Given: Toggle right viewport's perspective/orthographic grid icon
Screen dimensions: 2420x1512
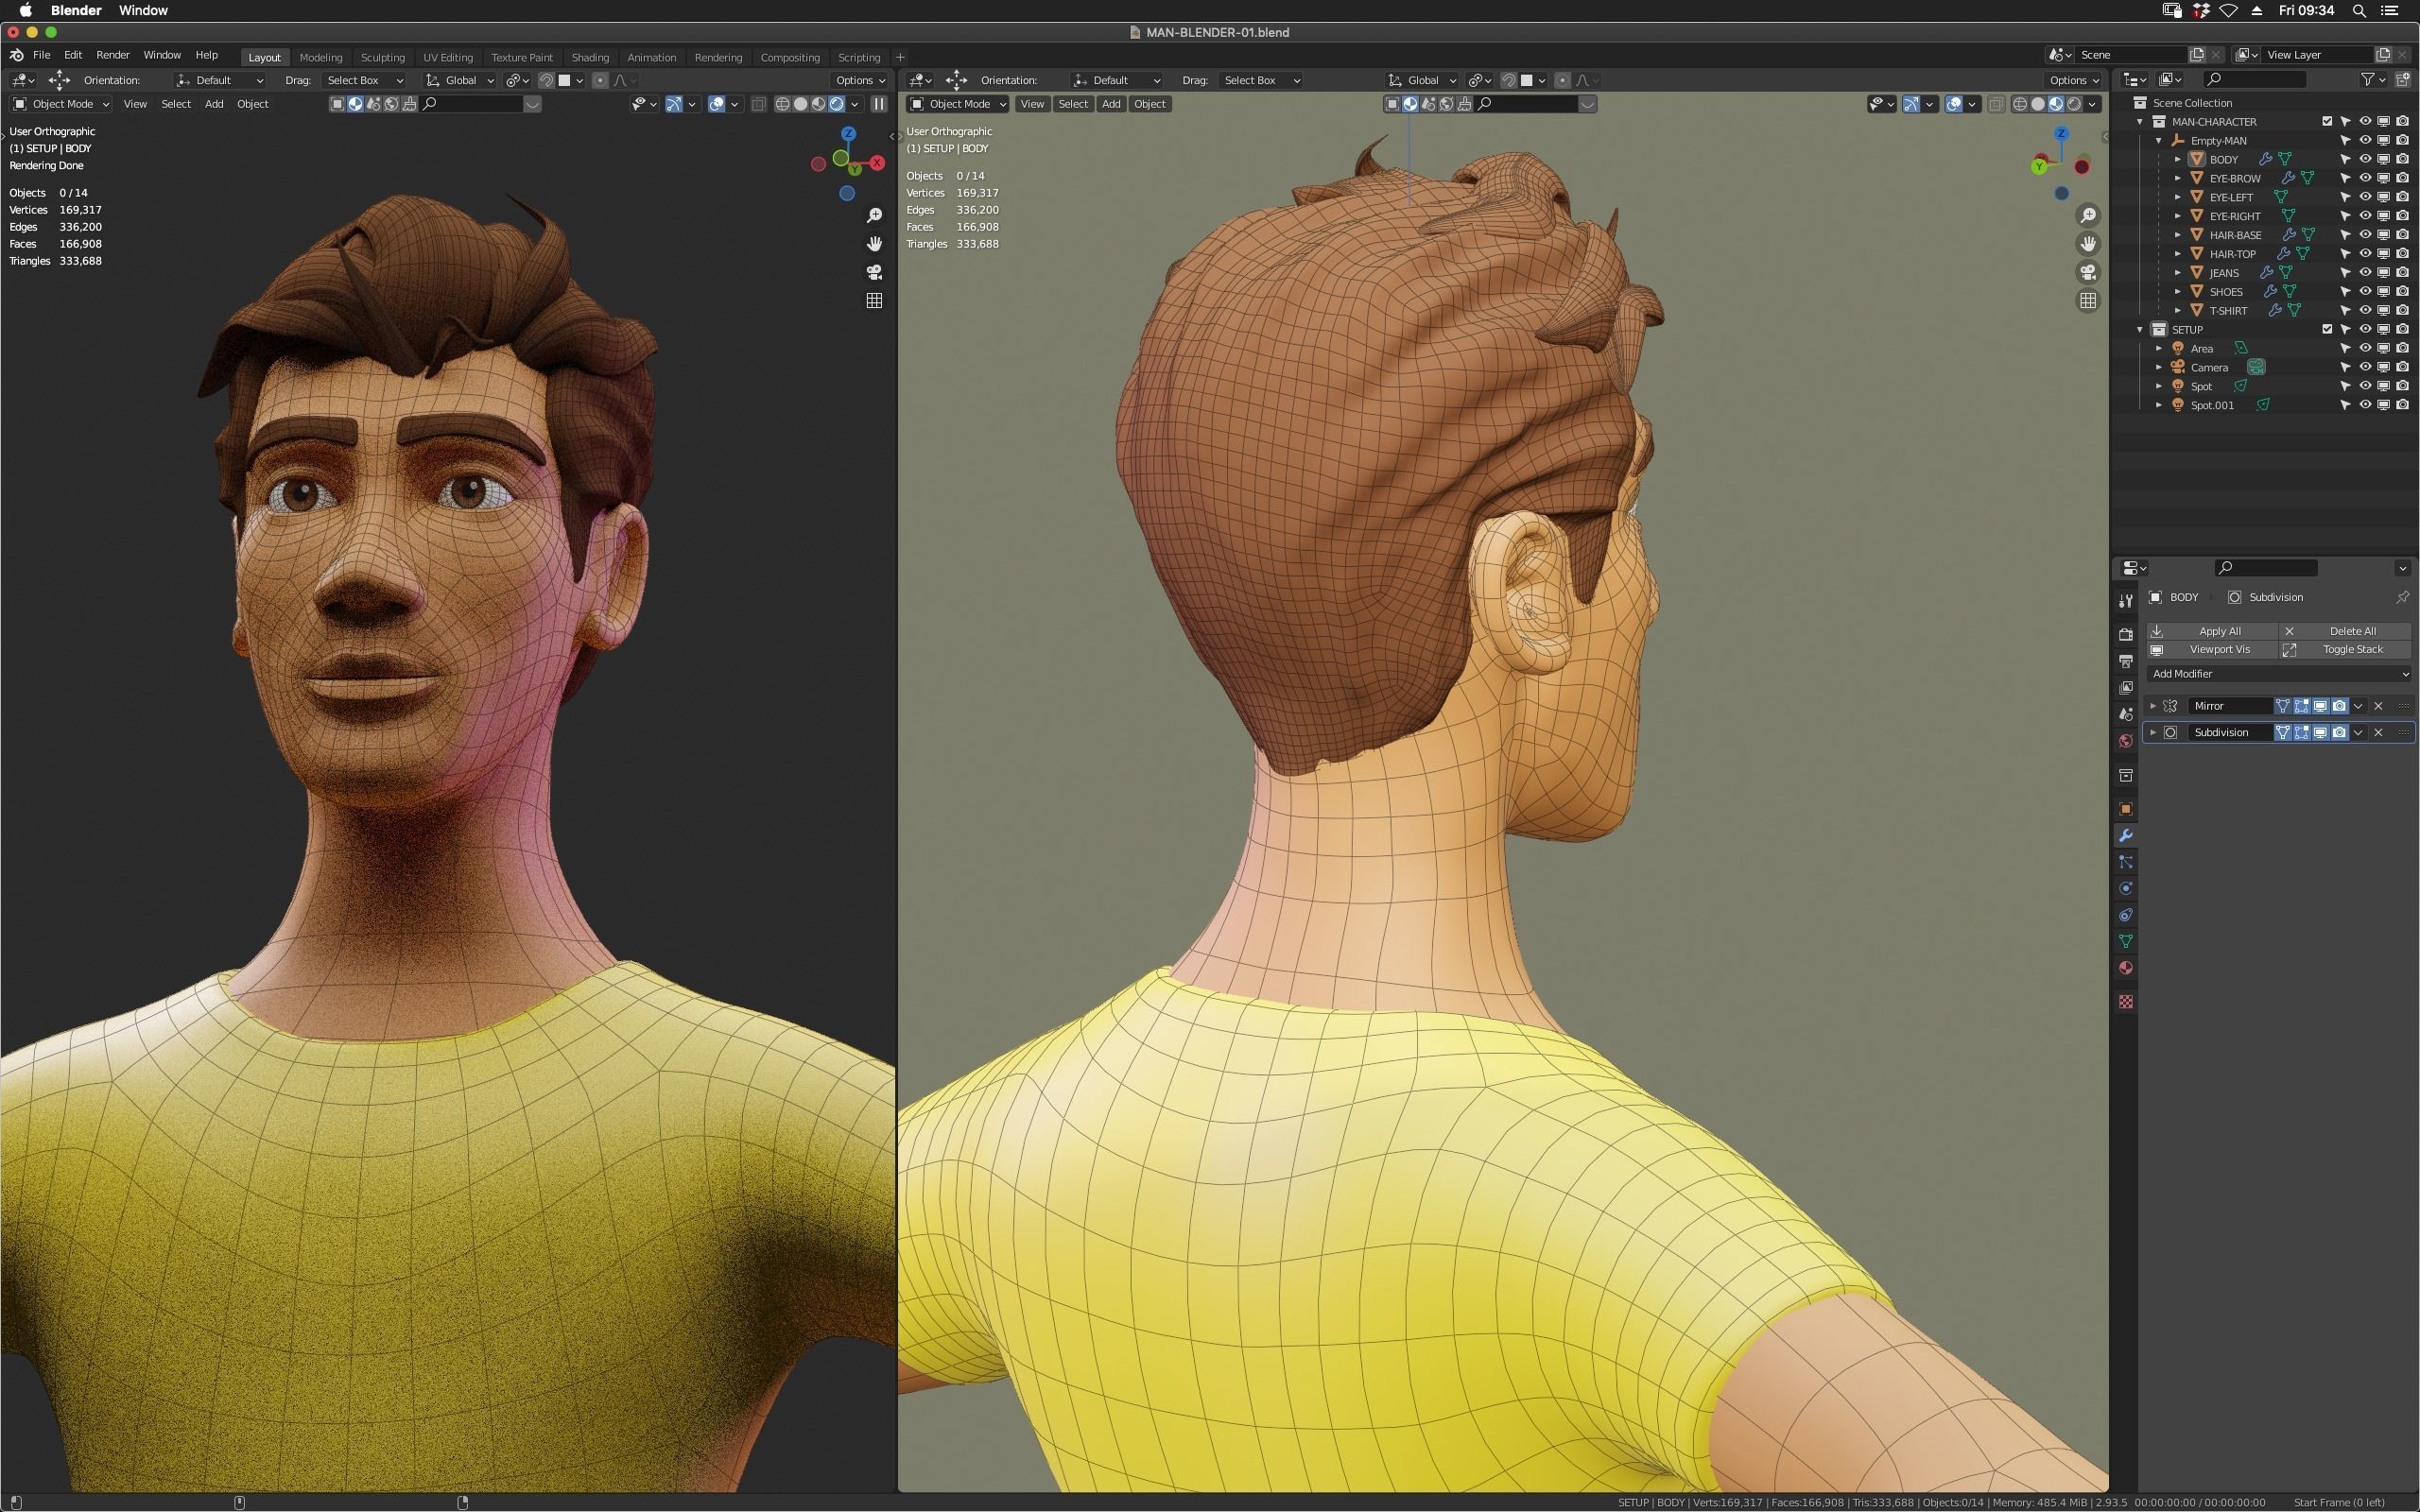Looking at the screenshot, I should (2088, 300).
